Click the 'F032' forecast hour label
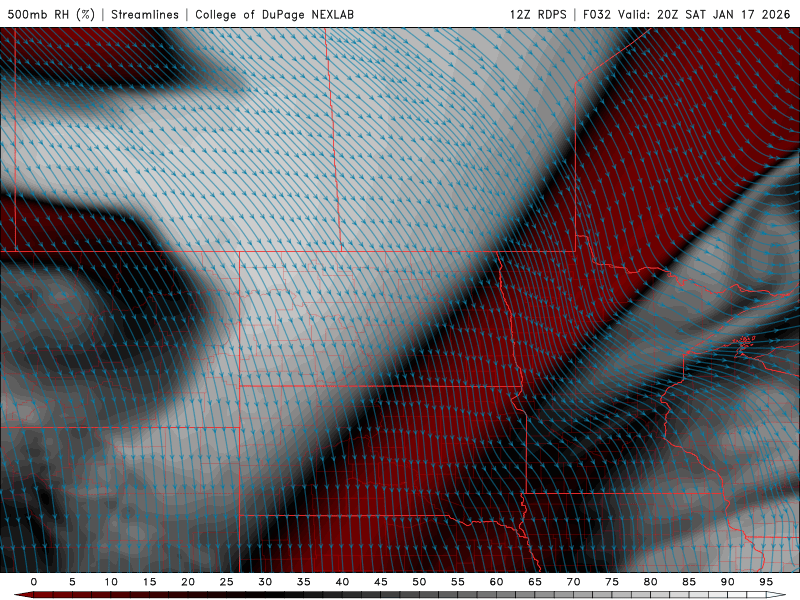The height and width of the screenshot is (600, 800). (x=597, y=14)
